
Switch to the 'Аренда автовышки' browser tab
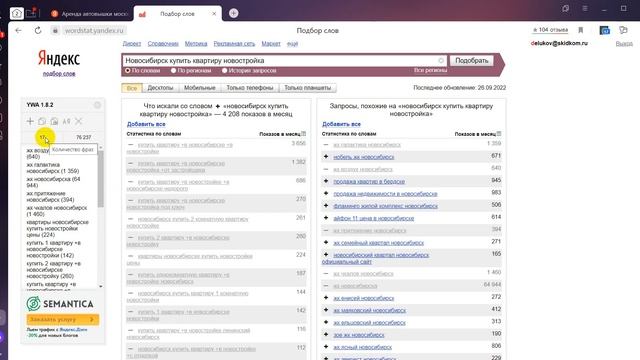pos(90,13)
